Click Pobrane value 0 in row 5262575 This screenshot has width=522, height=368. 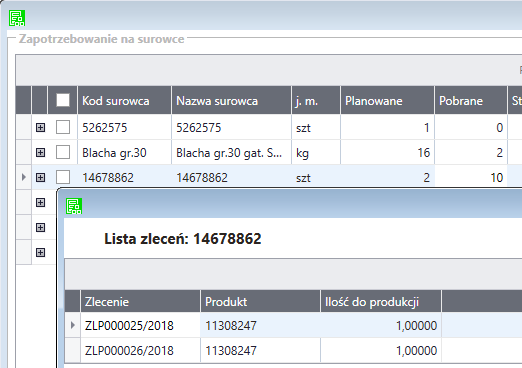[x=471, y=127]
